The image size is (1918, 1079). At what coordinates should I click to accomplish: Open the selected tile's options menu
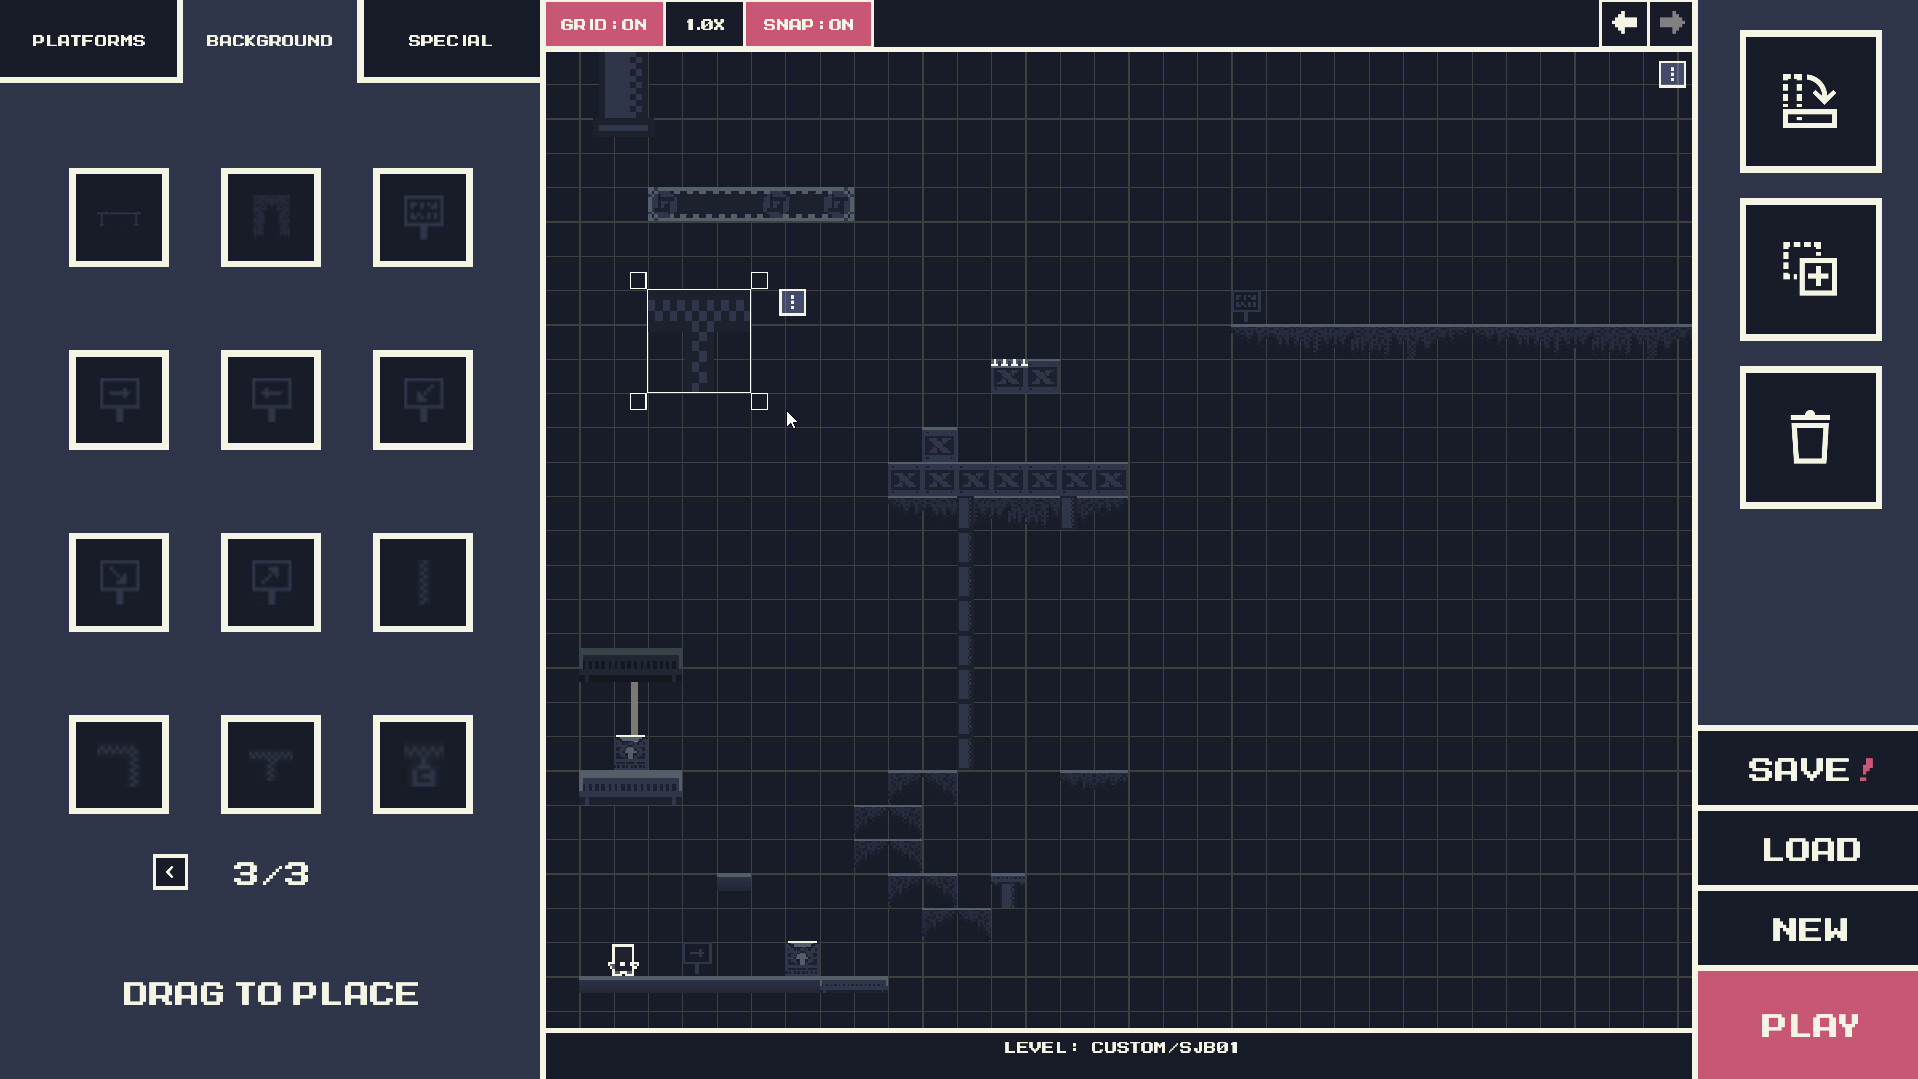click(x=791, y=302)
